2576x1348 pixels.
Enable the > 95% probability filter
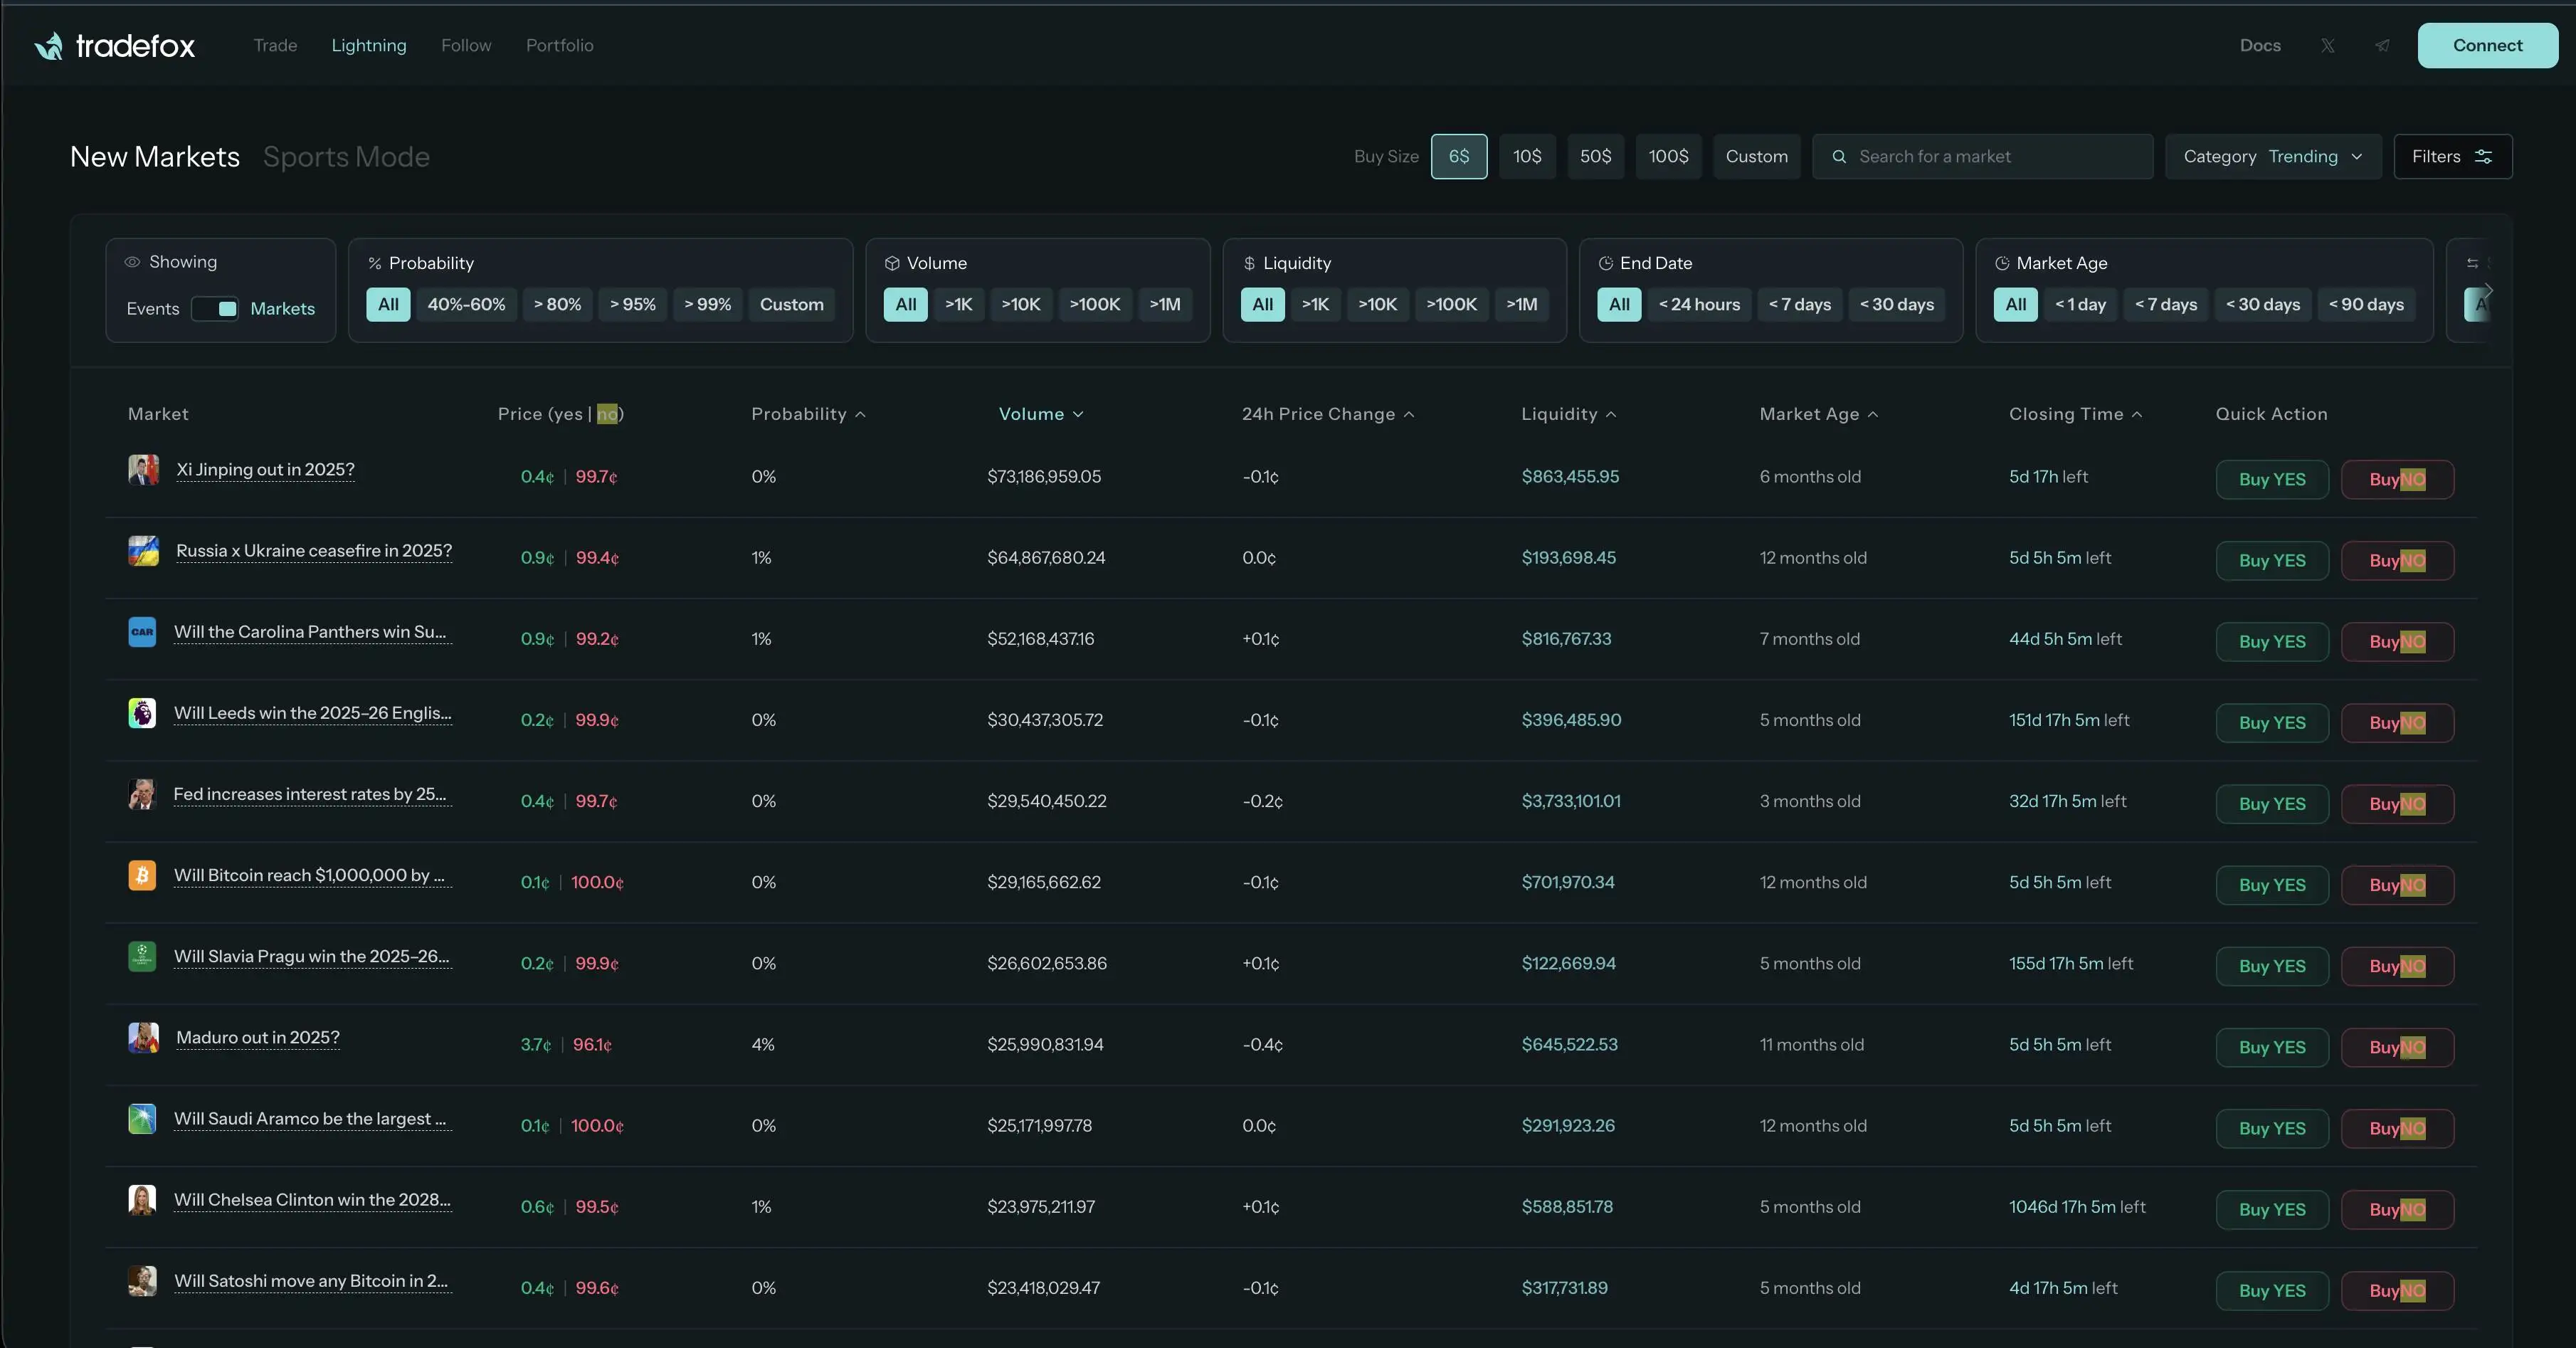(632, 305)
